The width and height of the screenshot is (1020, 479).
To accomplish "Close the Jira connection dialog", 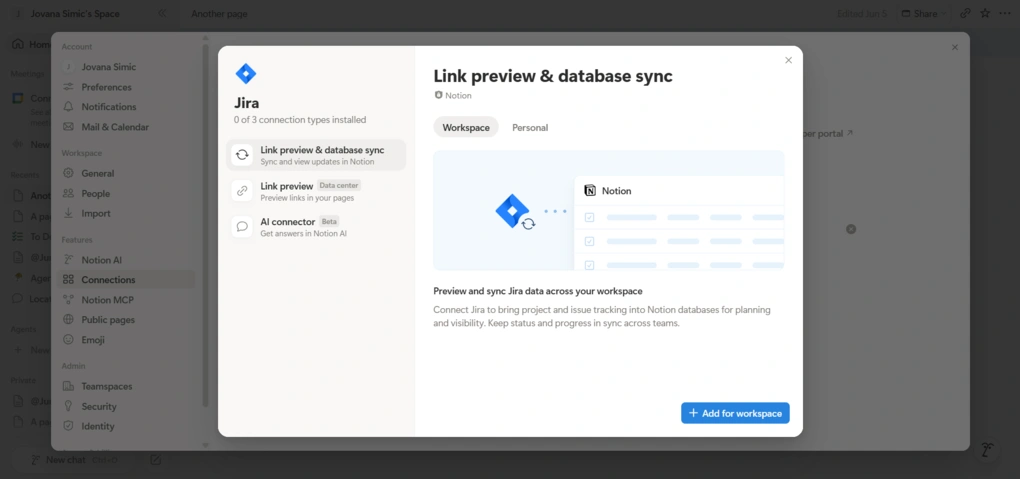I will [x=788, y=60].
